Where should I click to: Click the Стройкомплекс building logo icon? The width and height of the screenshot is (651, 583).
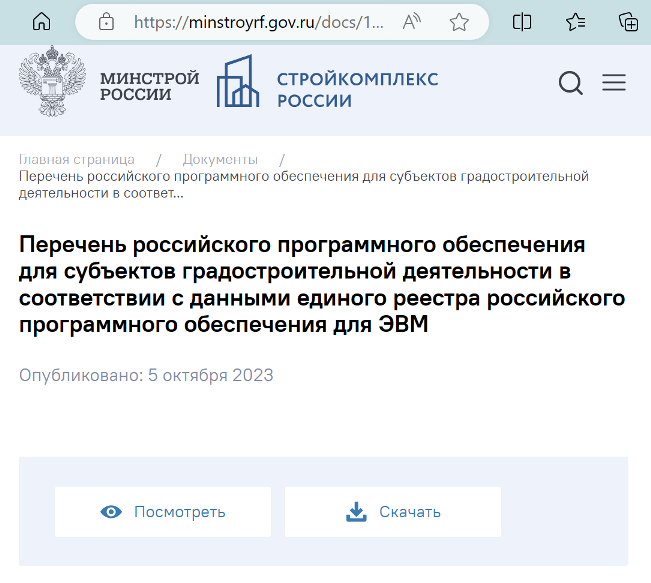pos(238,81)
